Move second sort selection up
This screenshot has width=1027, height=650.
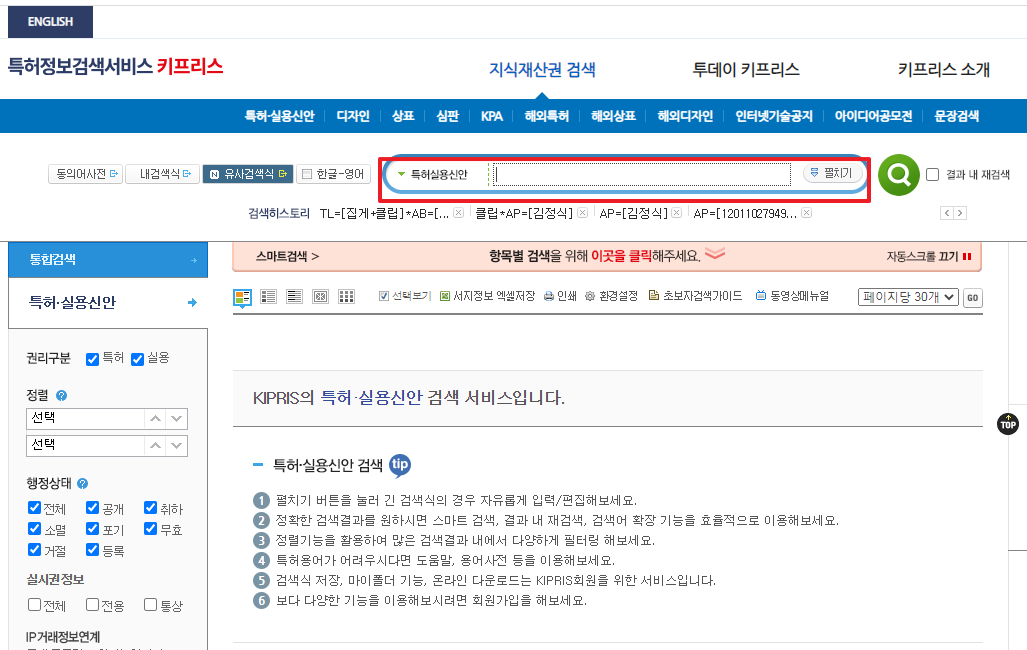click(x=155, y=446)
